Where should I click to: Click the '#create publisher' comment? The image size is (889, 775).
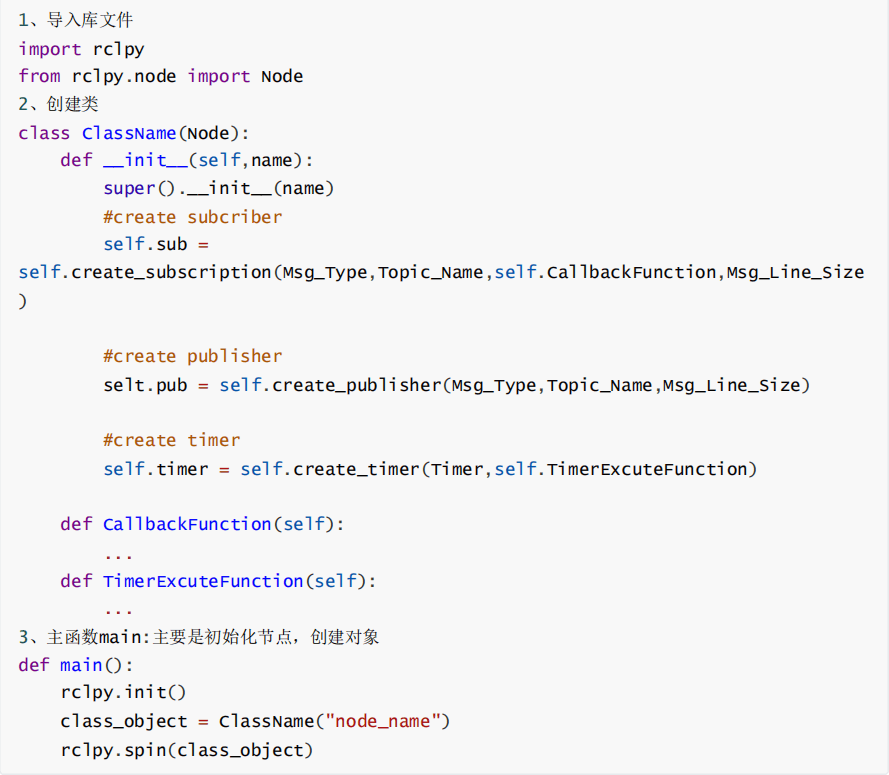(x=192, y=356)
